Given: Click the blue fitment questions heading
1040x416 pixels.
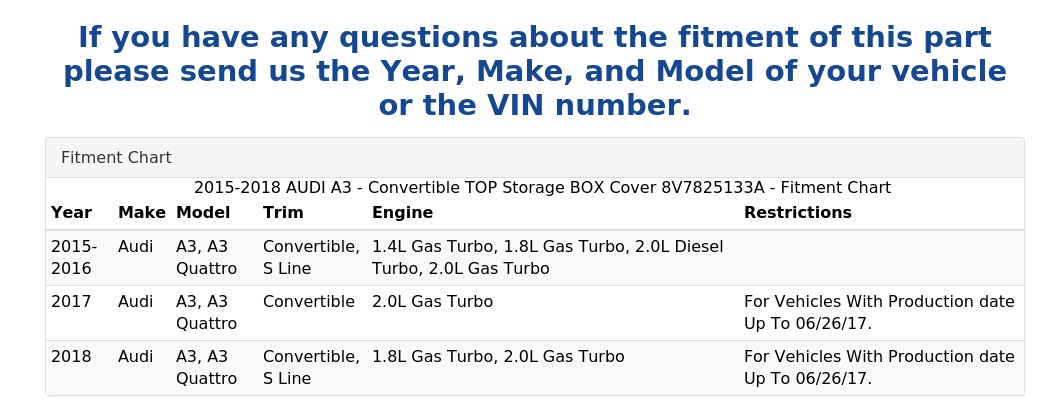Looking at the screenshot, I should point(535,72).
